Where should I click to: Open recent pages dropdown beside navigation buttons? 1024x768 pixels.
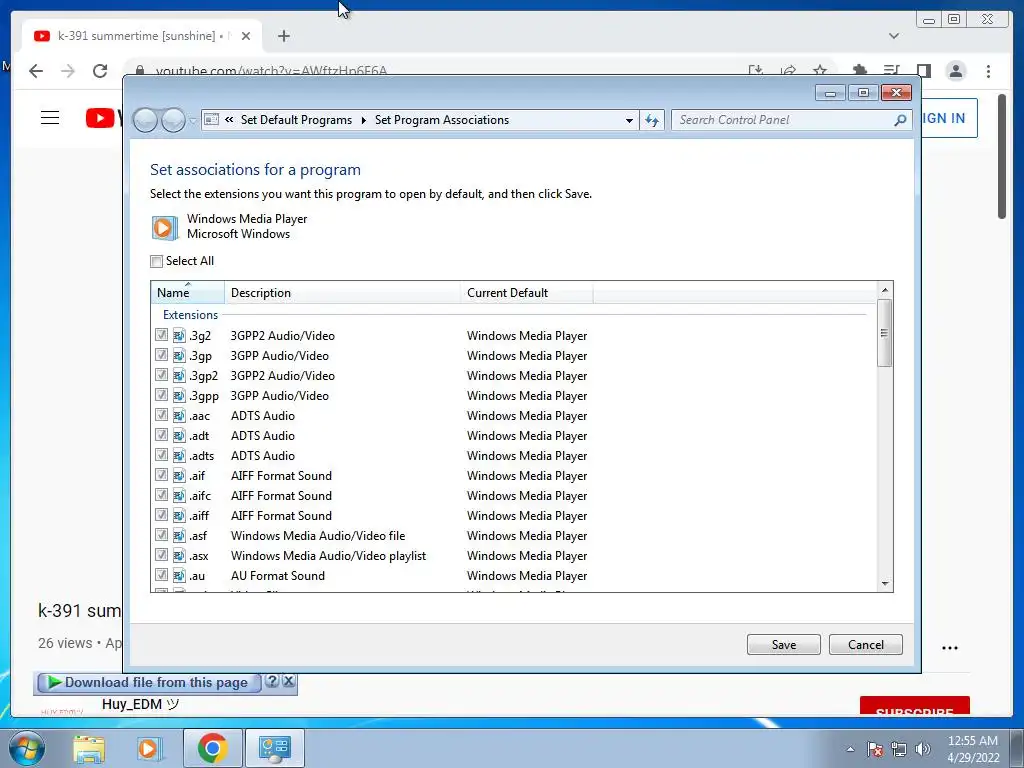(x=193, y=121)
